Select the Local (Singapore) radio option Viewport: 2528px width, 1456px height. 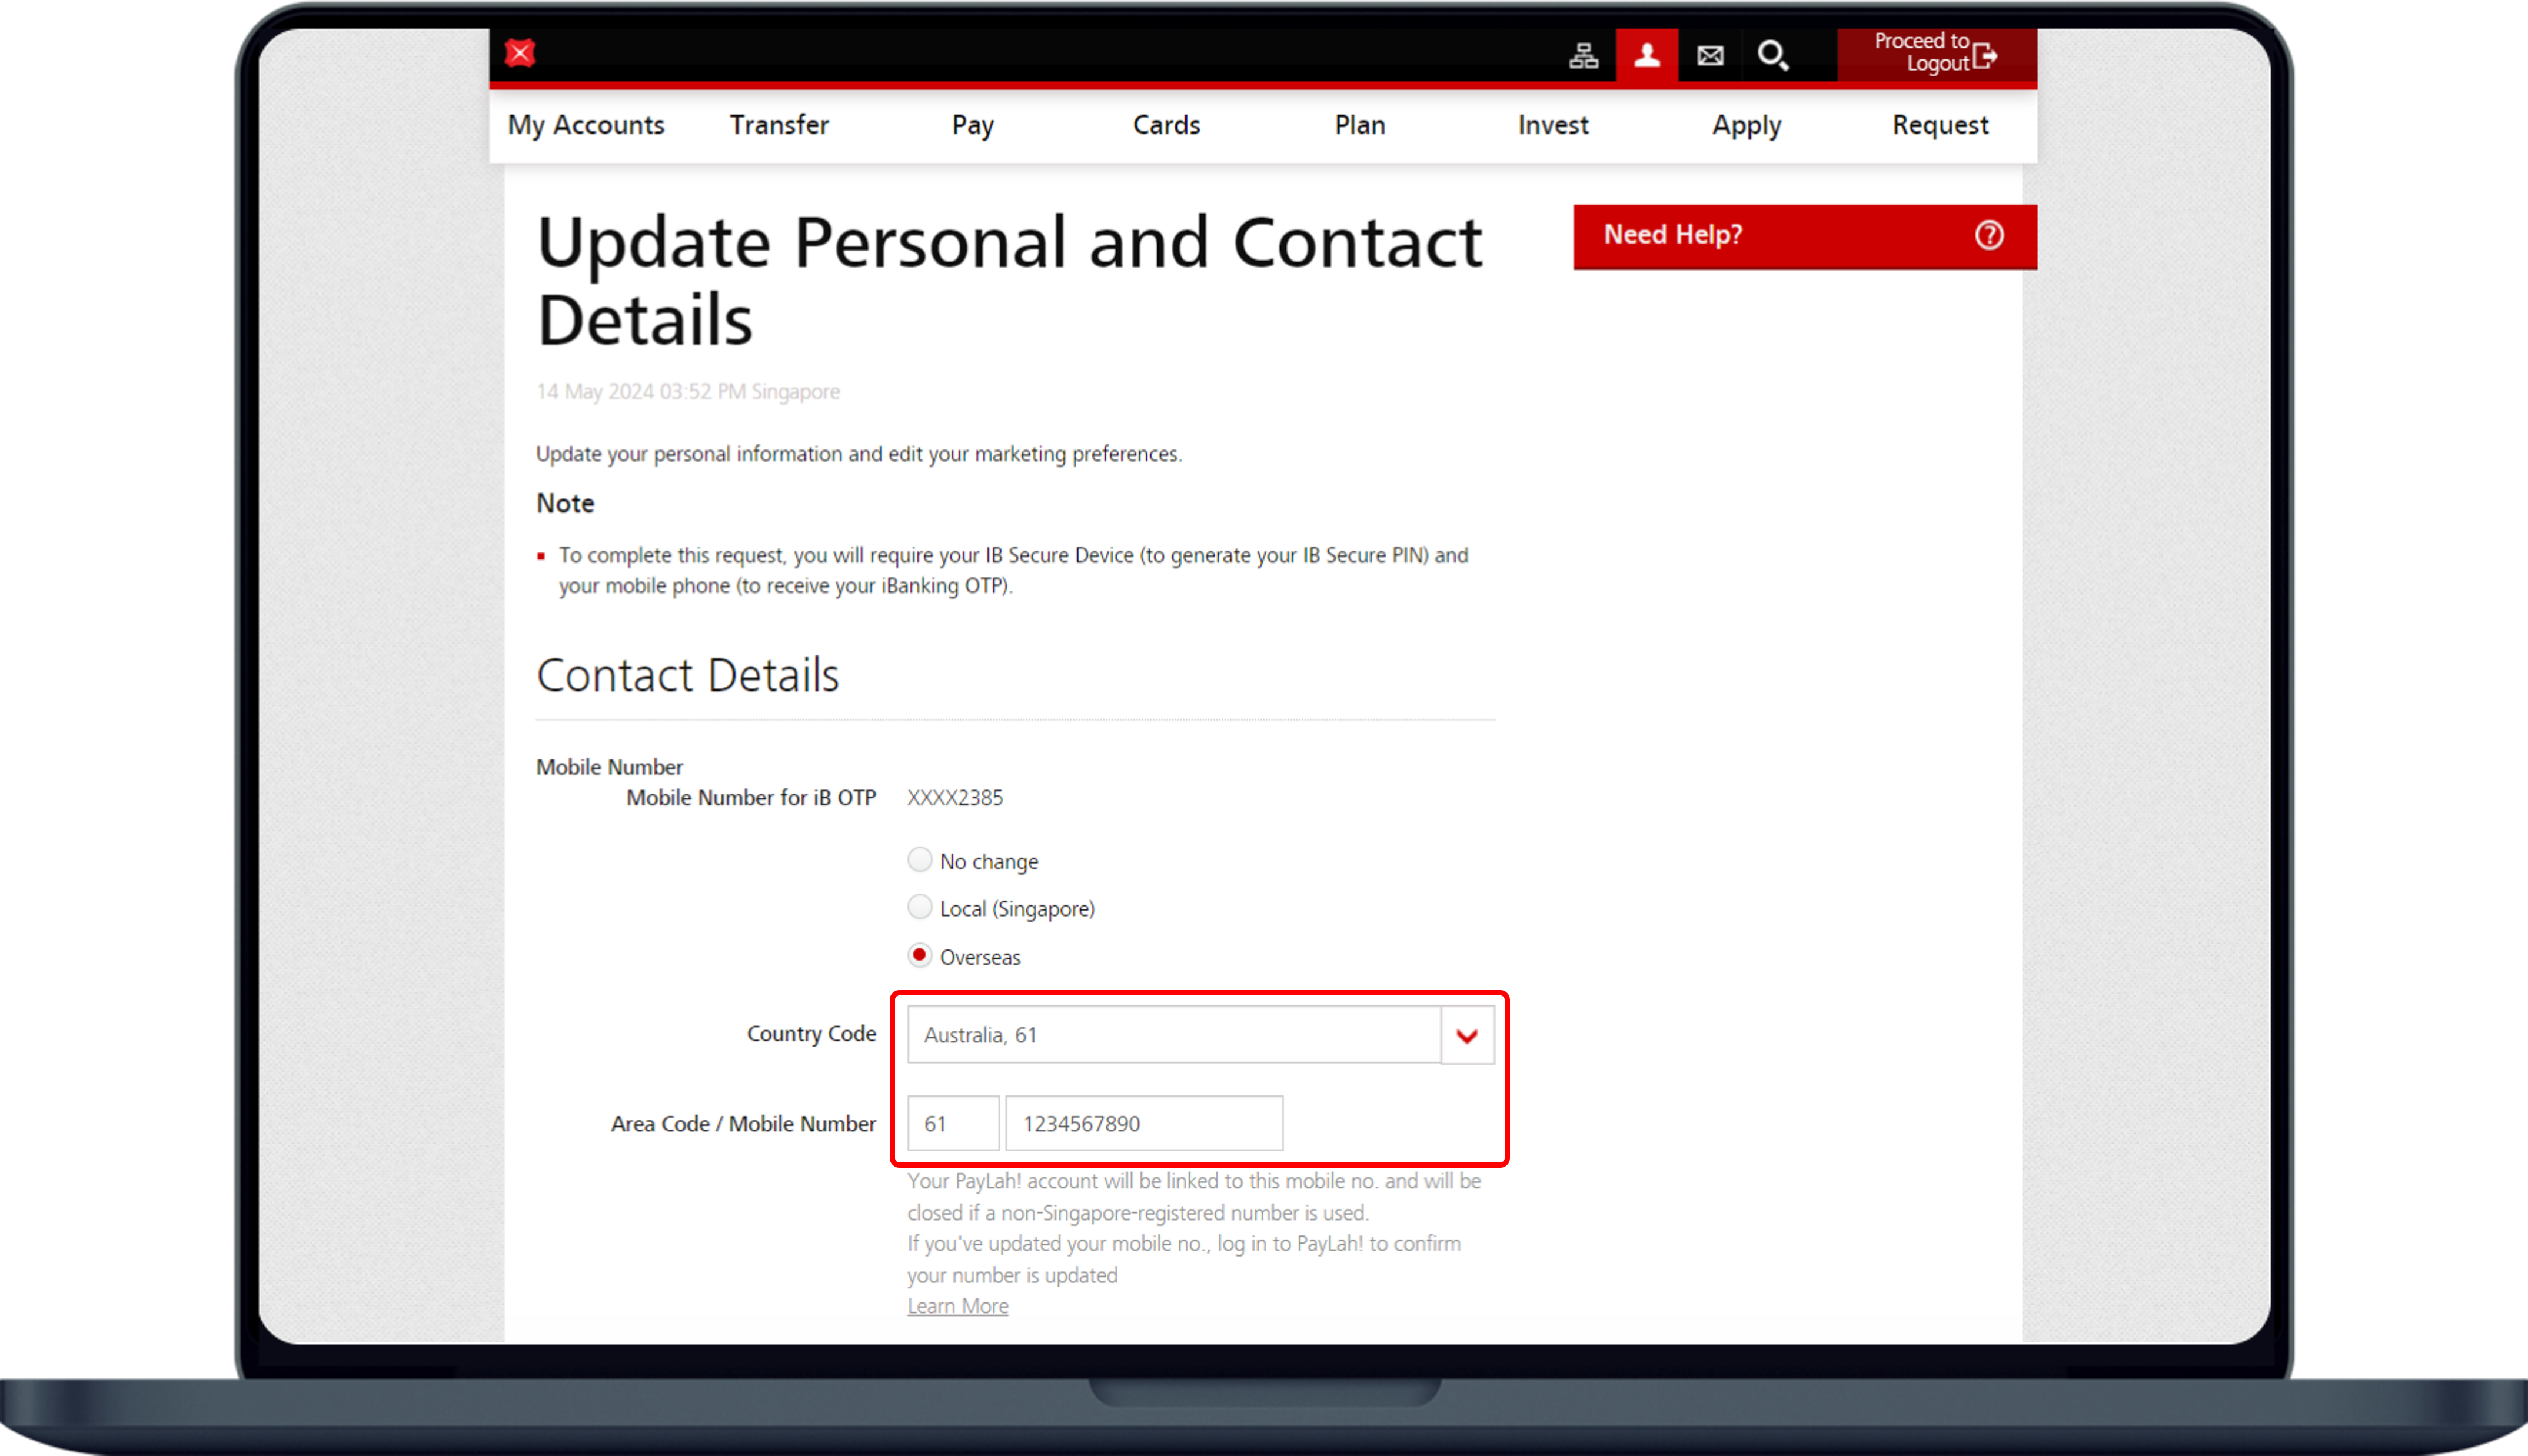pyautogui.click(x=919, y=907)
